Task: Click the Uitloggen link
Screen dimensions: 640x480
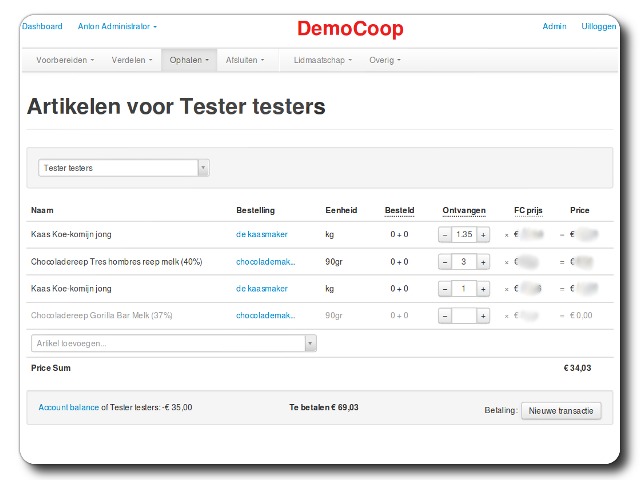Action: click(598, 26)
